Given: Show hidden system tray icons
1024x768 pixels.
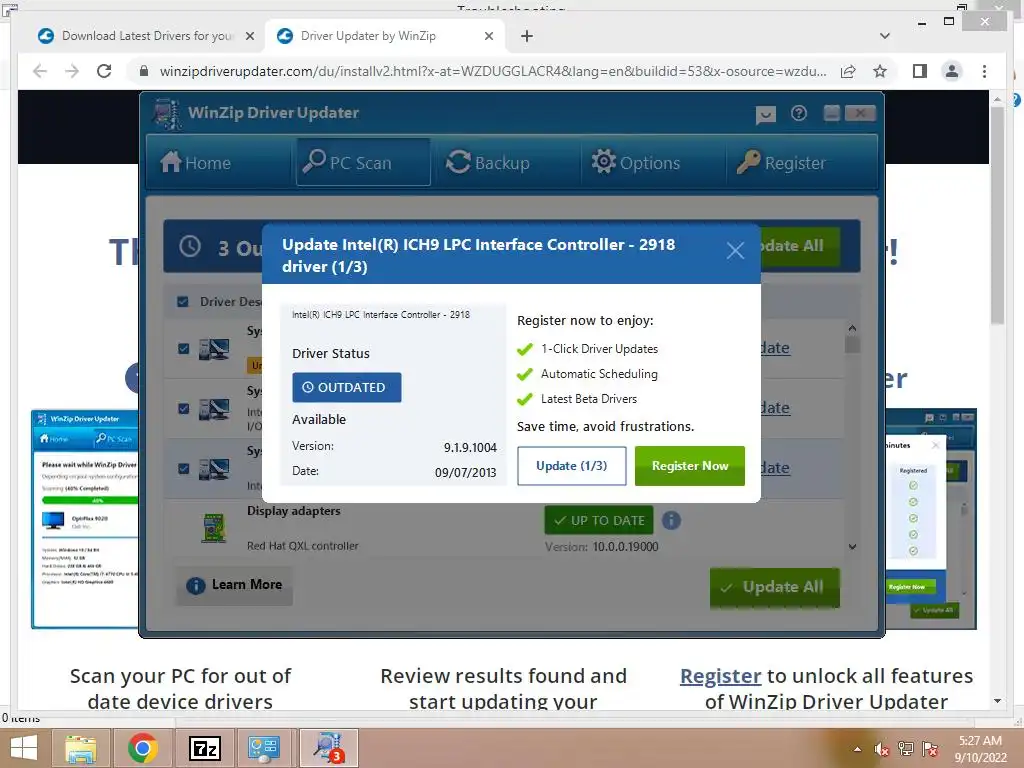Looking at the screenshot, I should 857,749.
